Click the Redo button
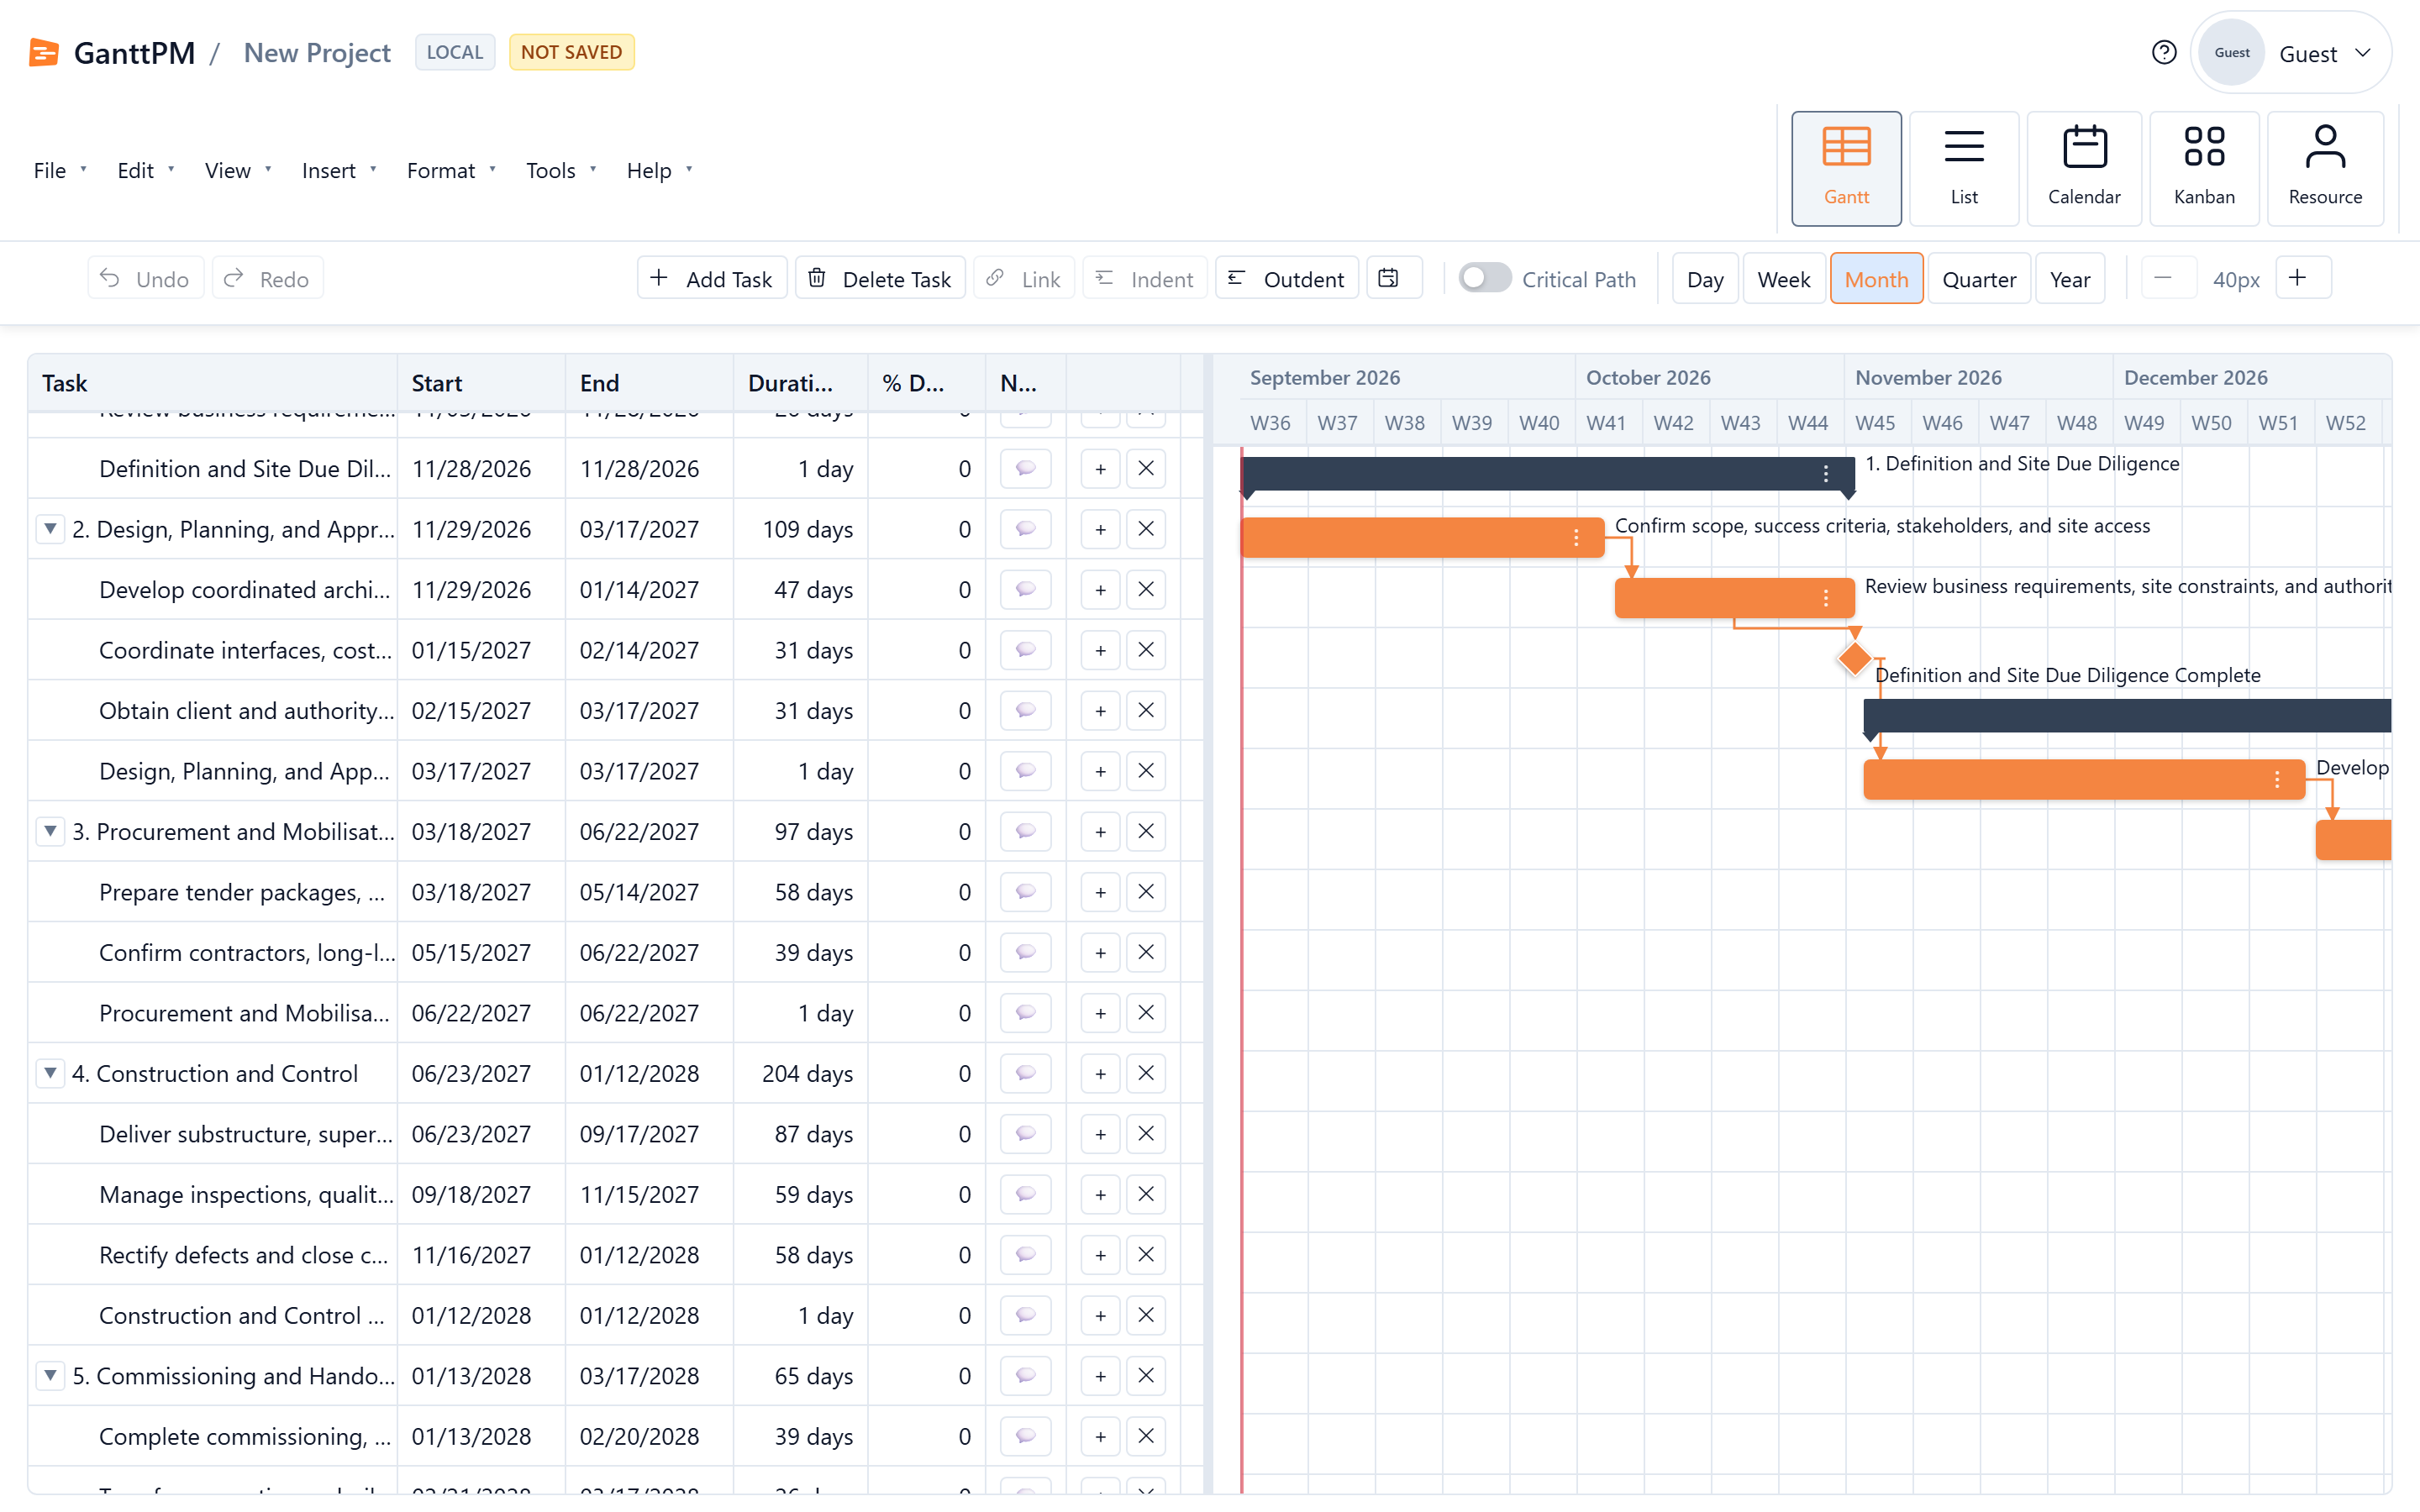The height and width of the screenshot is (1512, 2420). (x=267, y=278)
